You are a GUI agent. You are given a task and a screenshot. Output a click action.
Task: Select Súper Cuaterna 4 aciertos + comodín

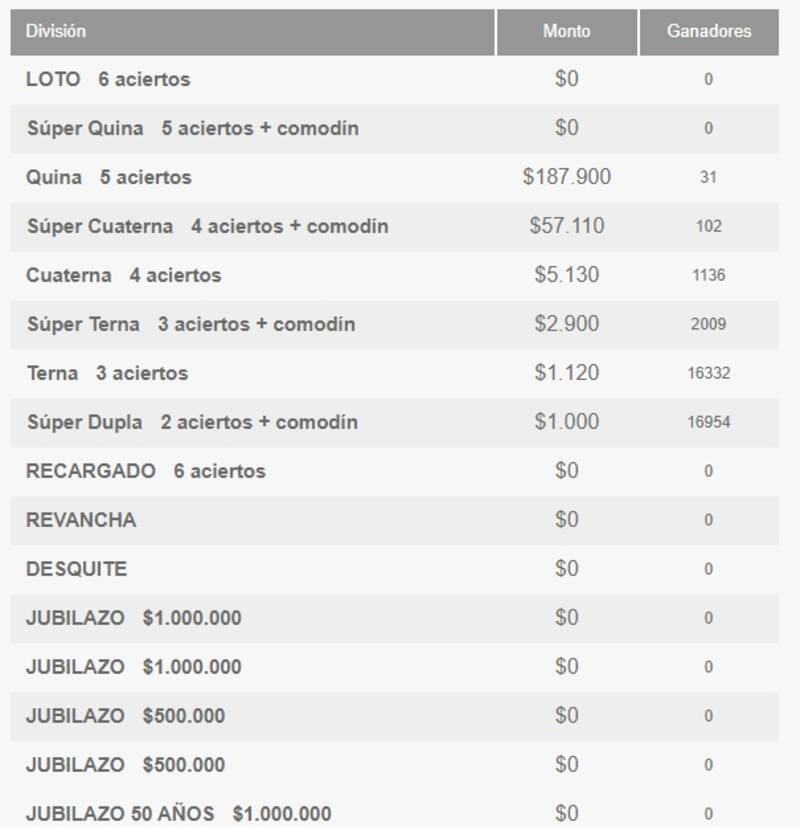tap(207, 226)
